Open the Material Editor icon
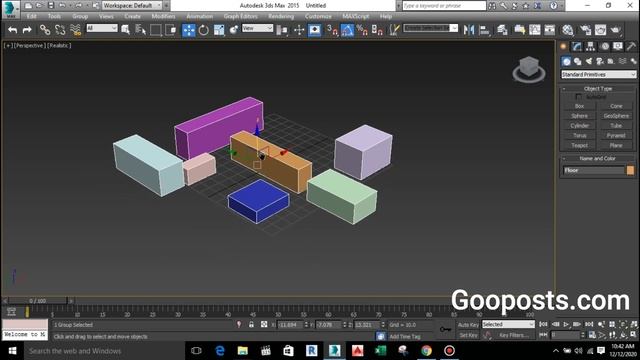Image resolution: width=640 pixels, height=360 pixels. [568, 30]
